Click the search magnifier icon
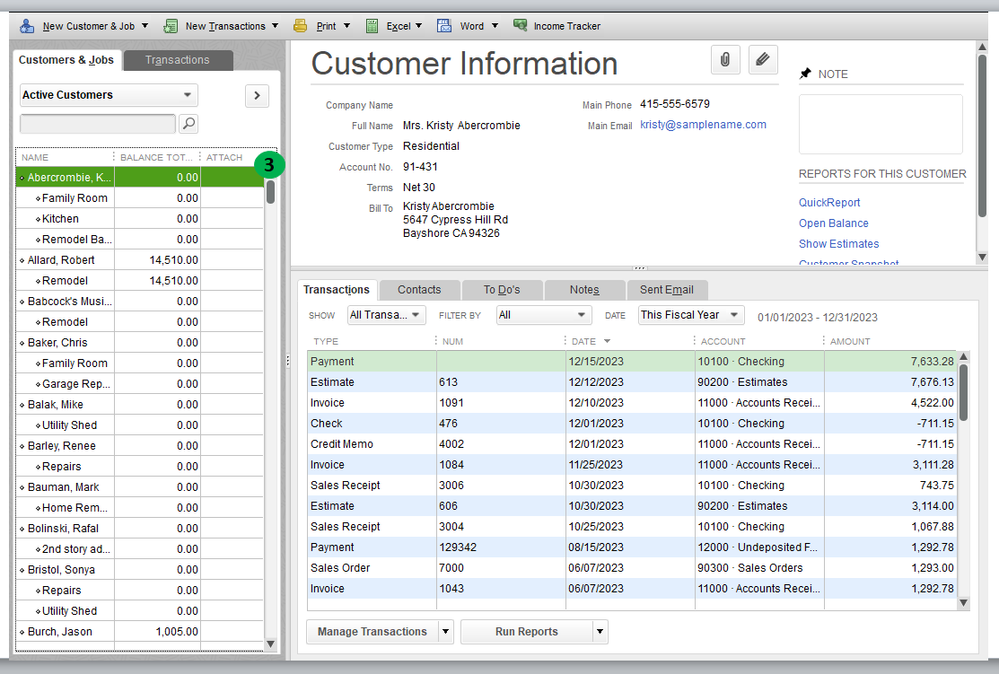 pyautogui.click(x=188, y=124)
